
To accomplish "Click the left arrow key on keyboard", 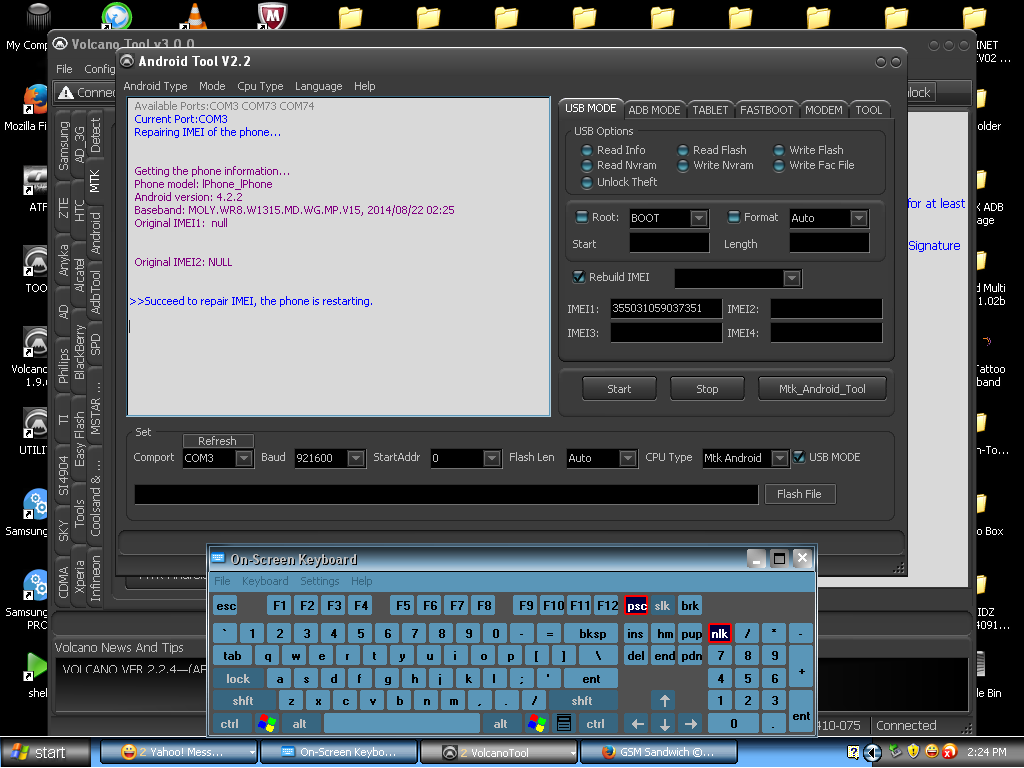I will (637, 724).
